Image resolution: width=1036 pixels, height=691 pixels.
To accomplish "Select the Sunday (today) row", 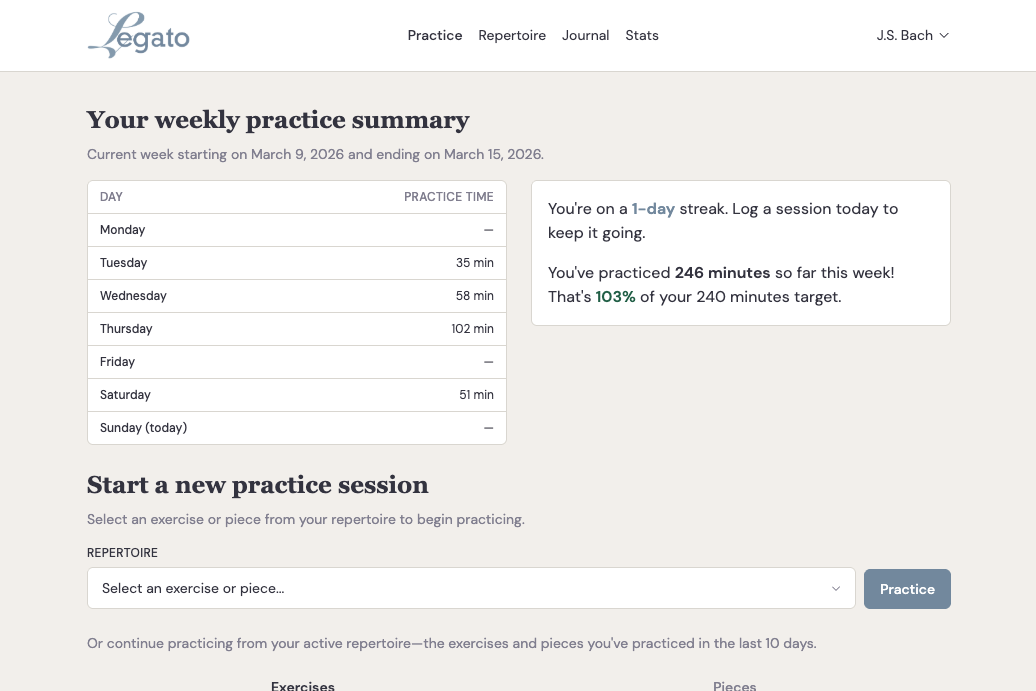I will coord(297,427).
